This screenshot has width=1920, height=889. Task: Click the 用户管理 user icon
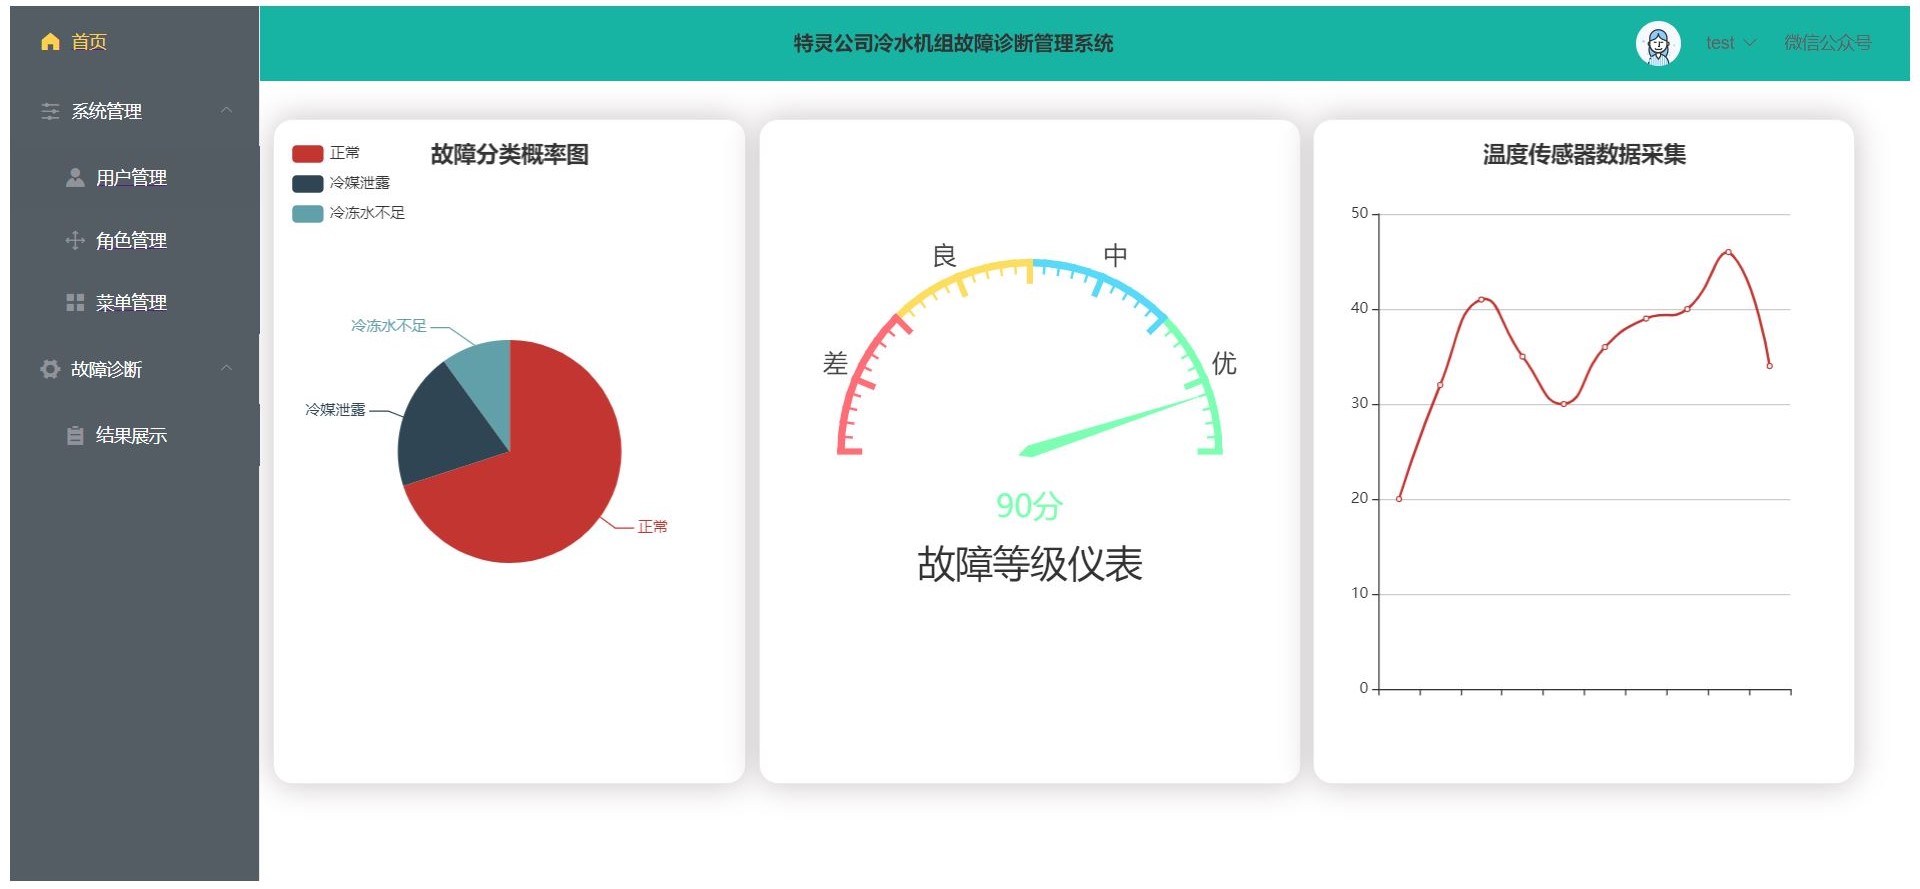[x=75, y=178]
